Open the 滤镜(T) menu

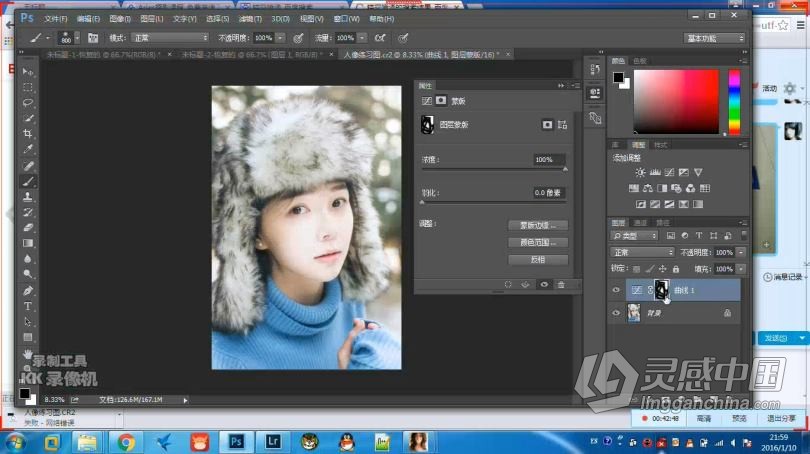point(250,19)
